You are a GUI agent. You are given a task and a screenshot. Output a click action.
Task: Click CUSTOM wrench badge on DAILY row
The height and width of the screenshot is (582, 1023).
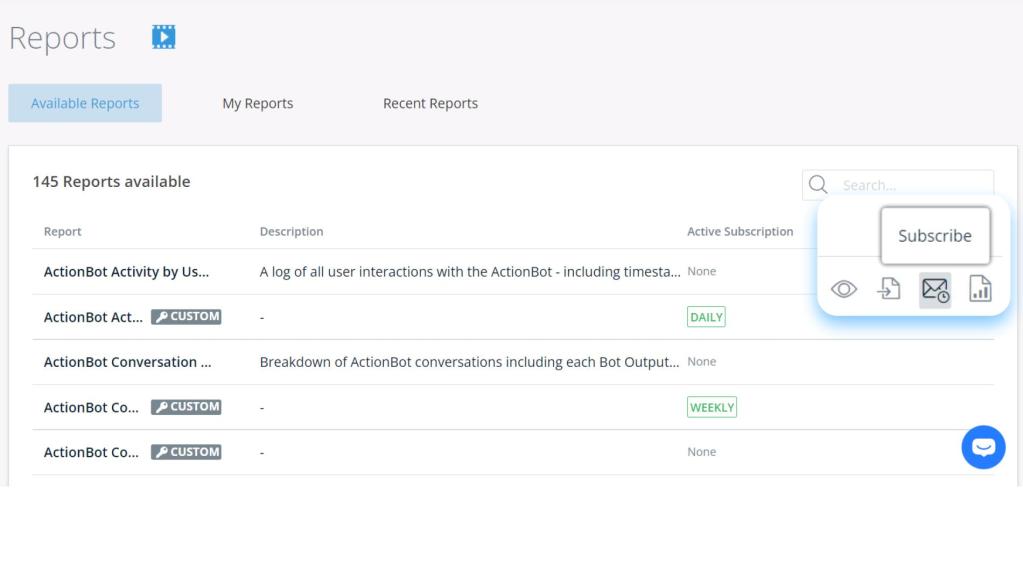[186, 317]
